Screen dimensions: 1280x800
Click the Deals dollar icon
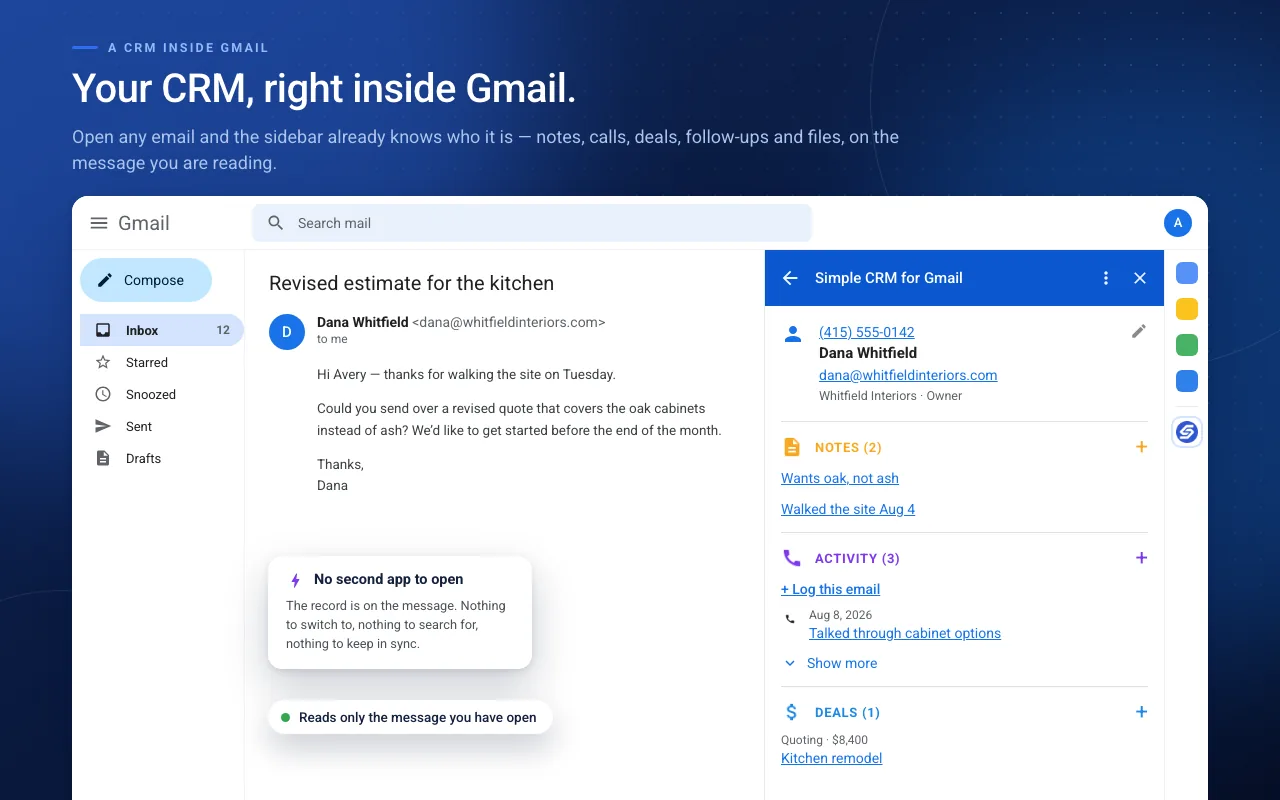point(792,712)
